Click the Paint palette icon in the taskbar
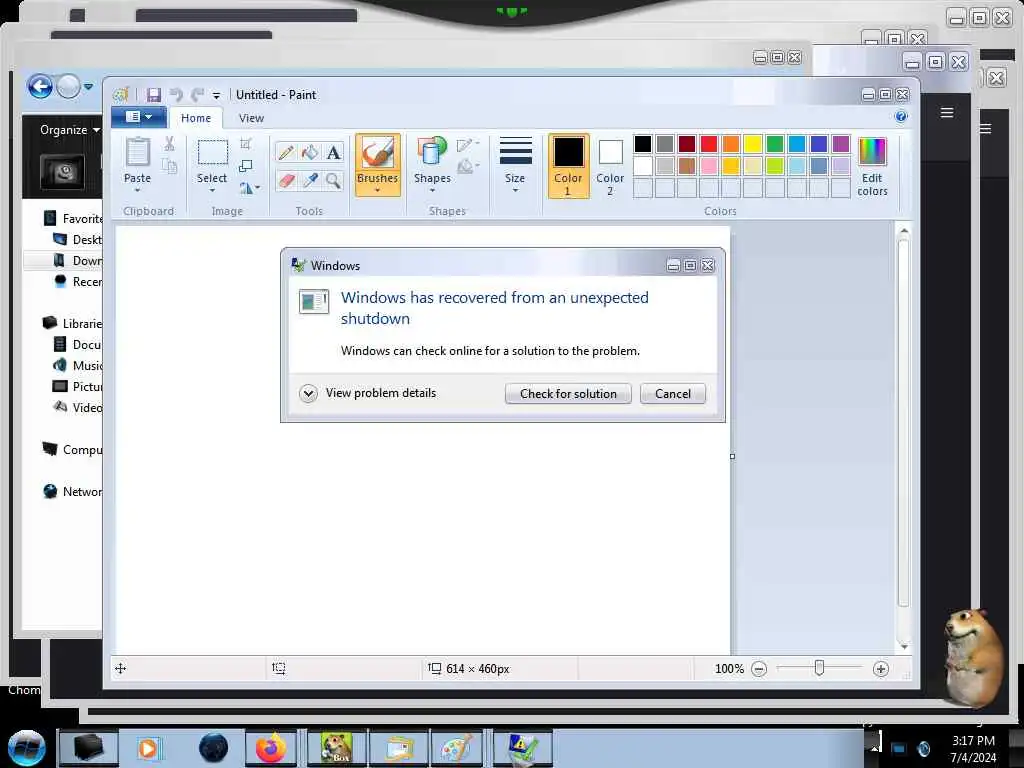 coord(456,748)
